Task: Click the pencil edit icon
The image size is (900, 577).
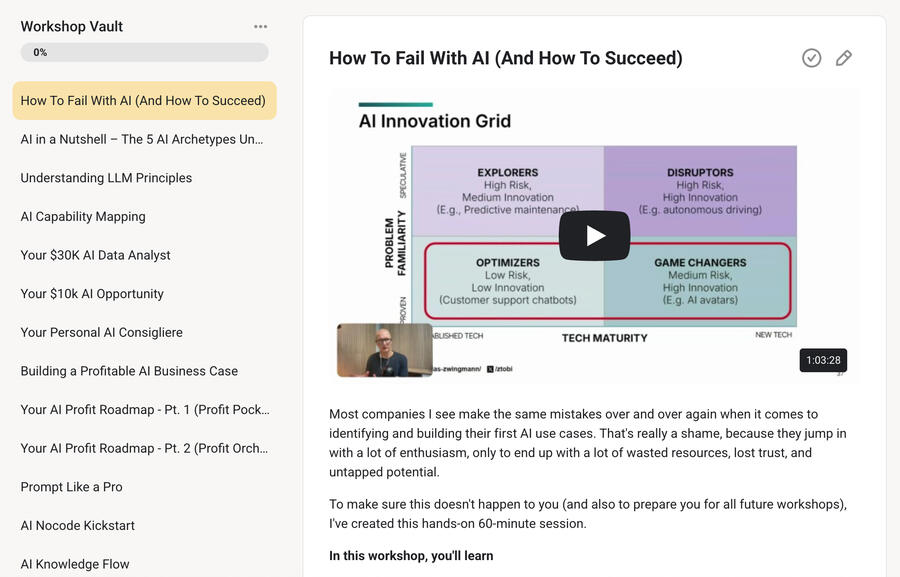Action: [844, 58]
